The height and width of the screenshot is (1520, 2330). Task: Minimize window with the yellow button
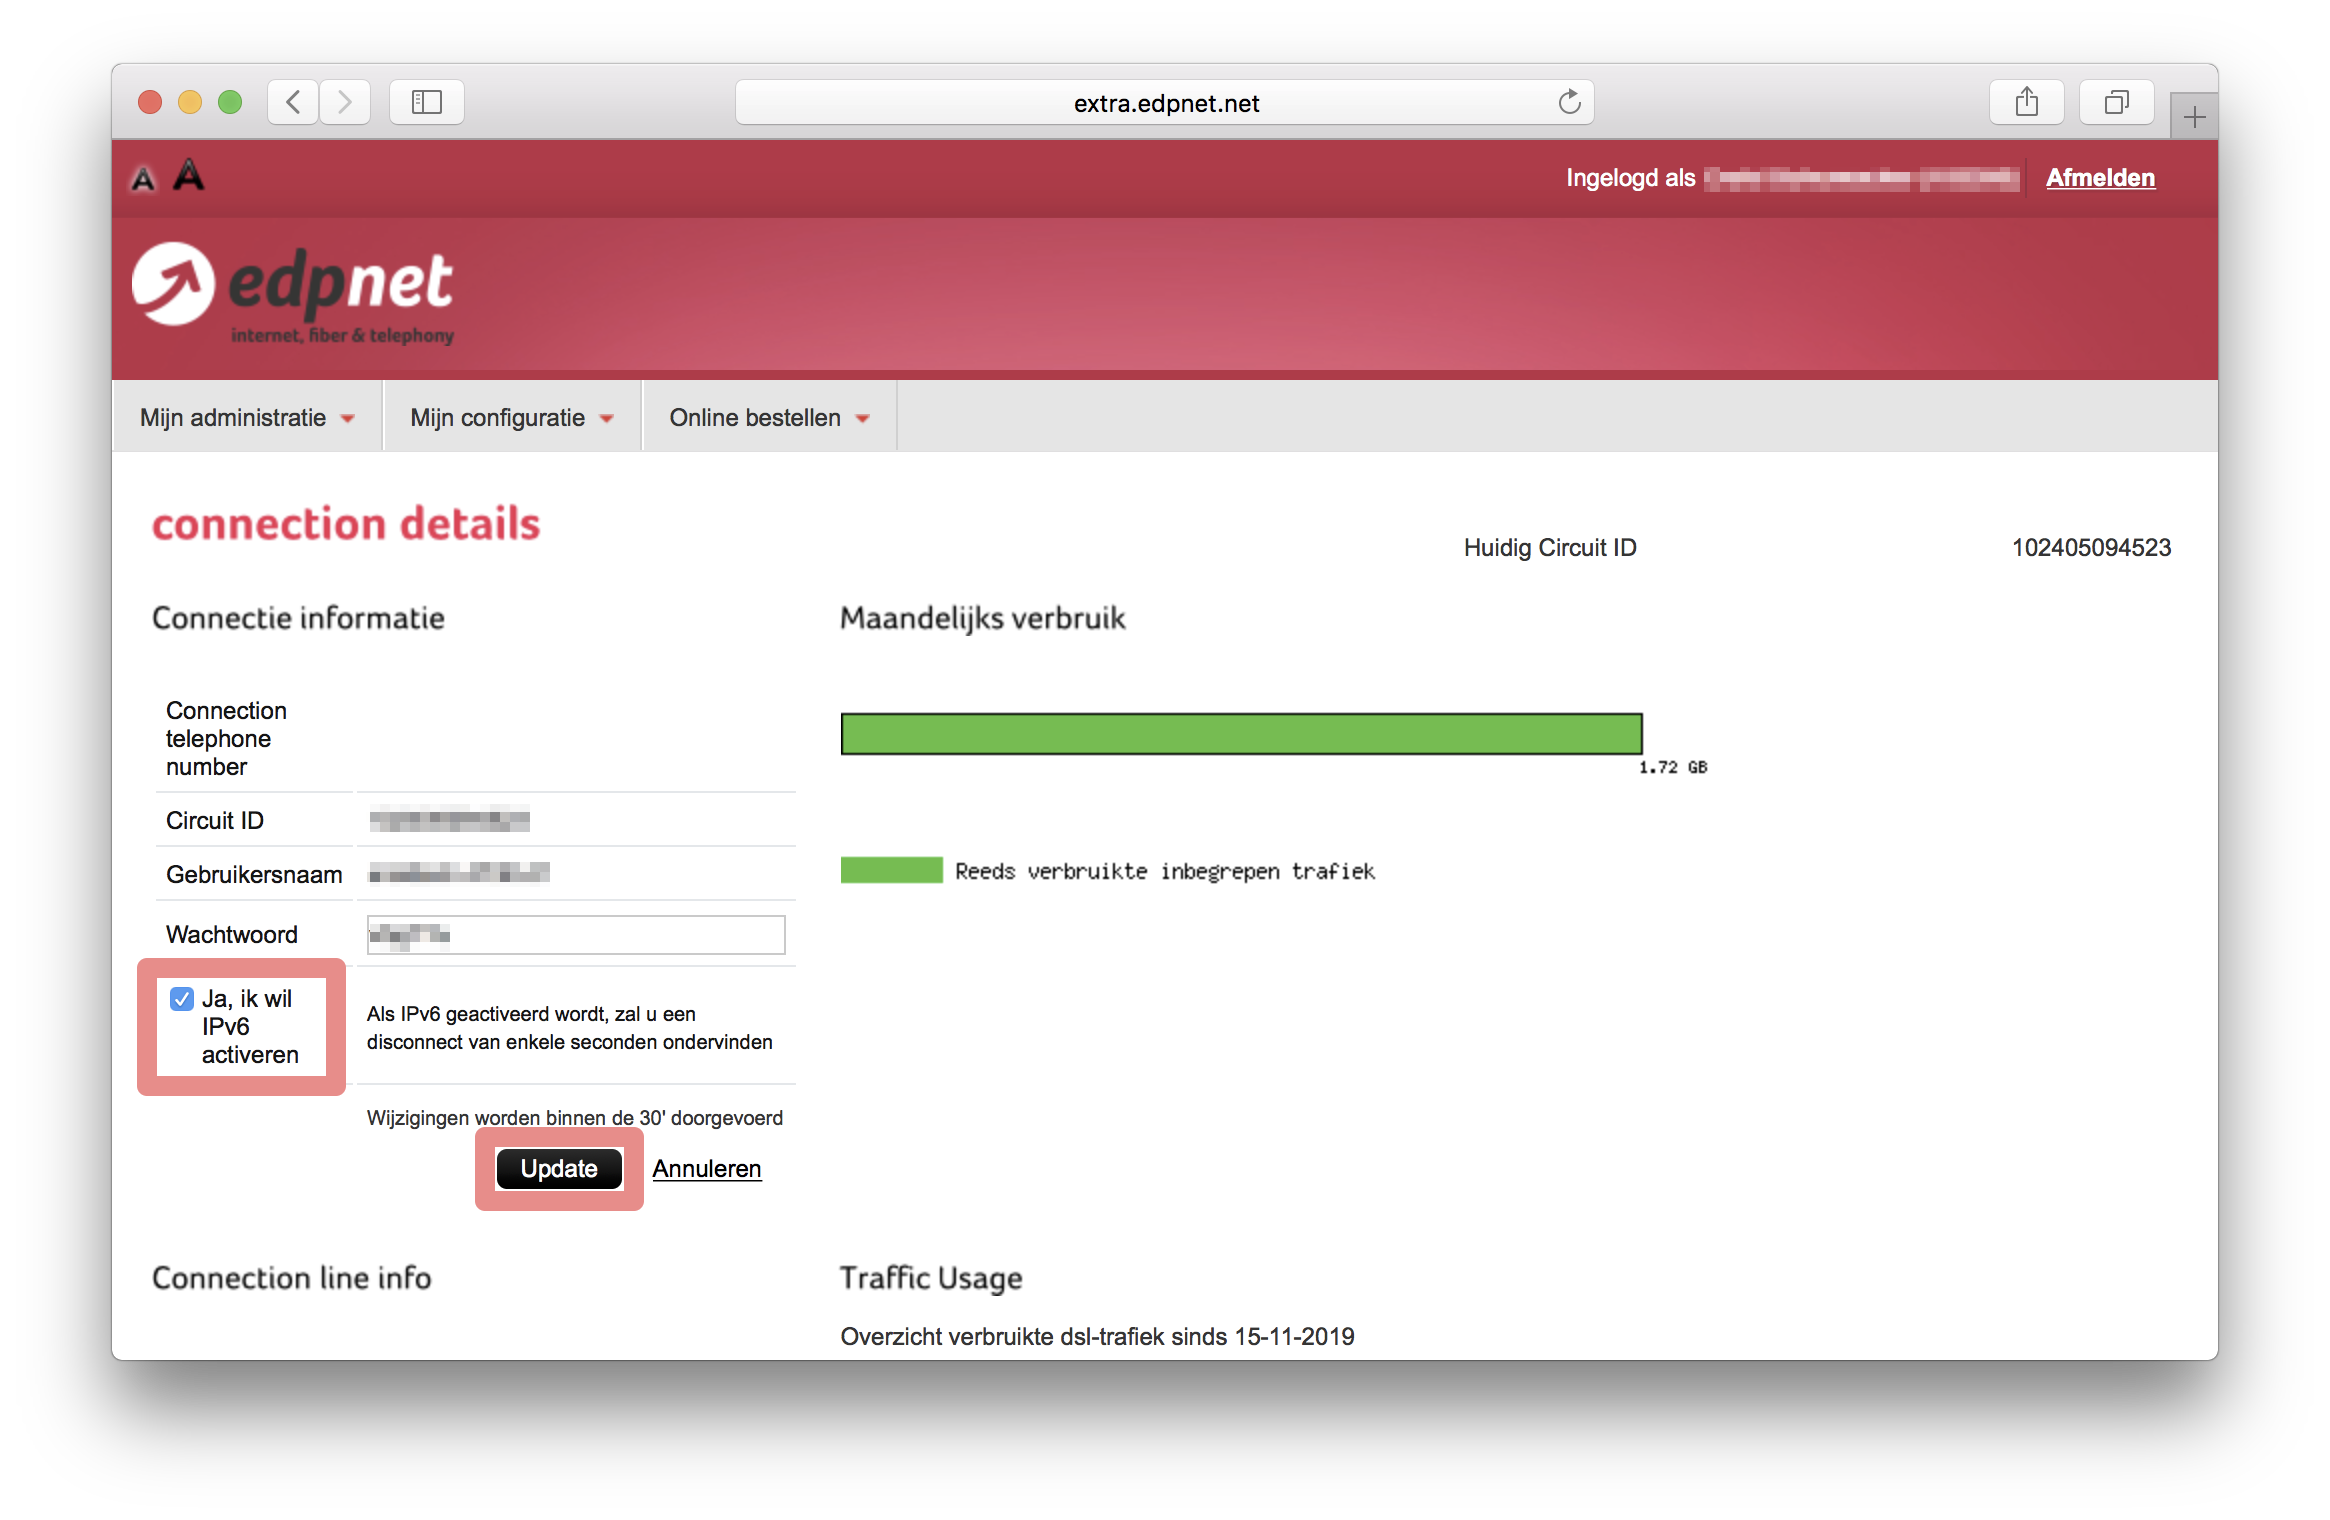coord(190,102)
